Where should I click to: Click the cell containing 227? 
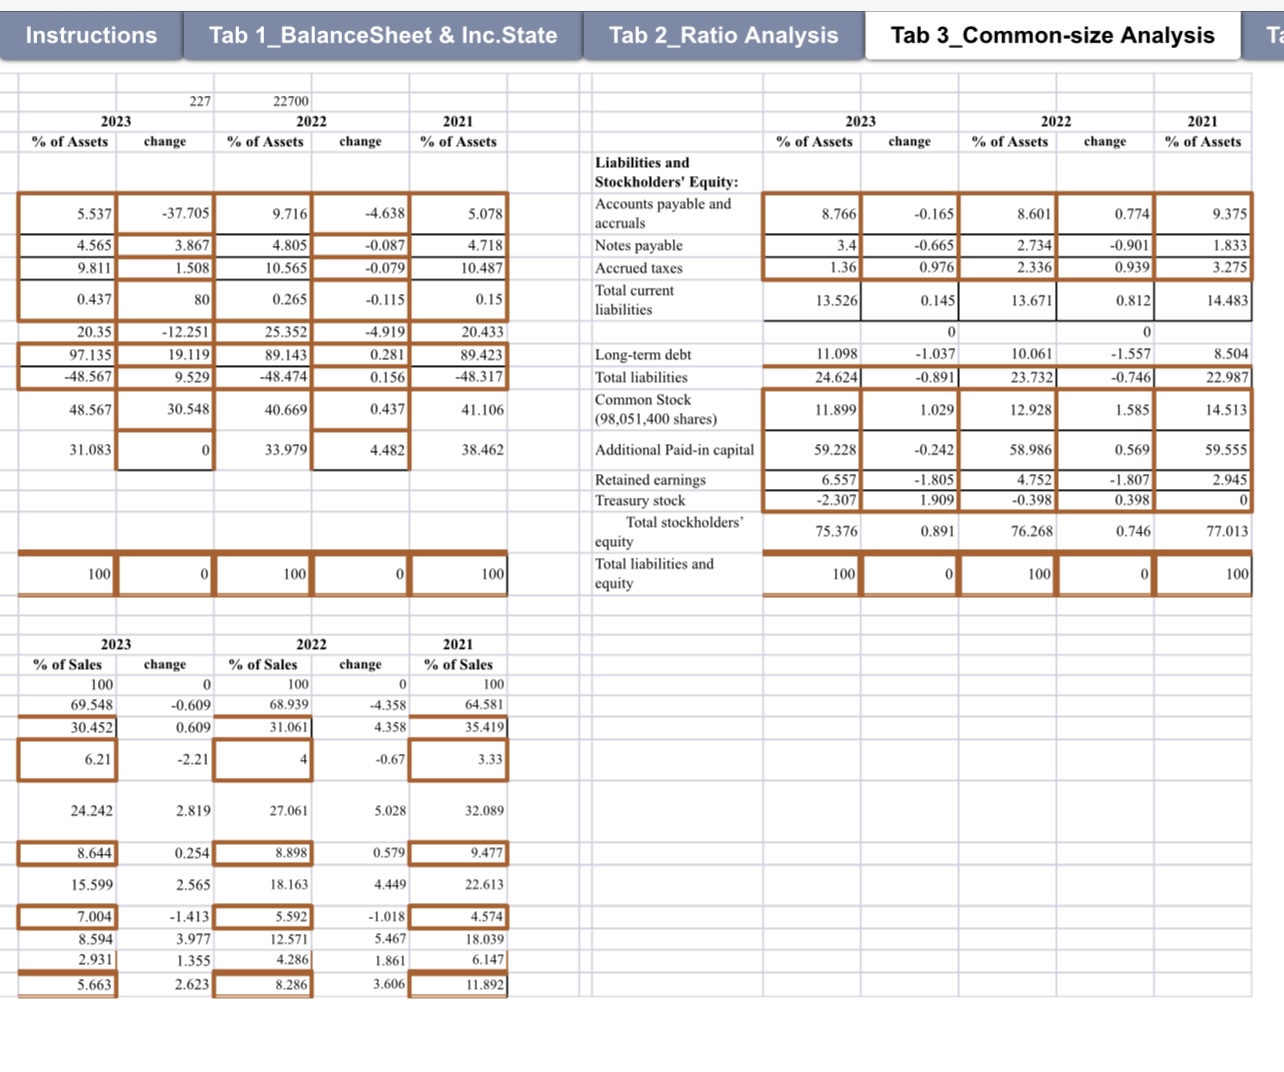click(198, 101)
